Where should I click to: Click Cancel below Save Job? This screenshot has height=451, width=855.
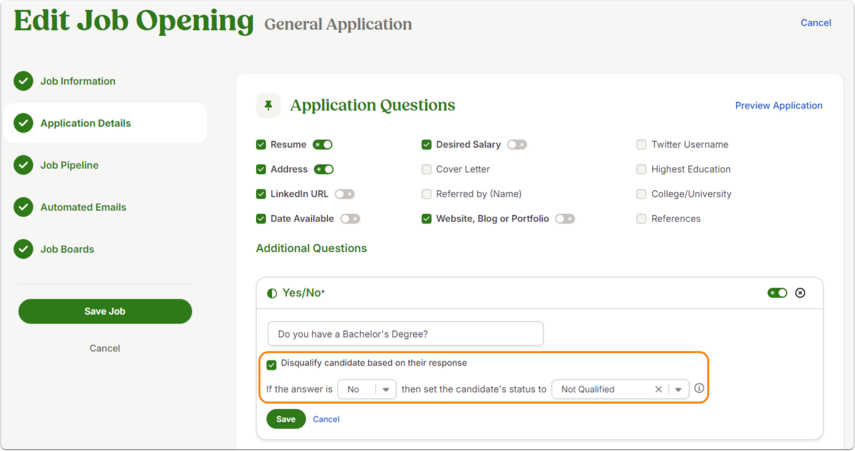[105, 348]
